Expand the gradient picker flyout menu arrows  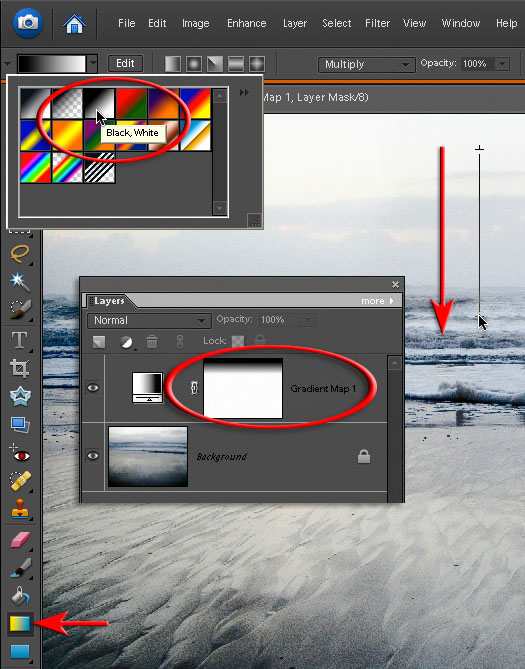244,92
